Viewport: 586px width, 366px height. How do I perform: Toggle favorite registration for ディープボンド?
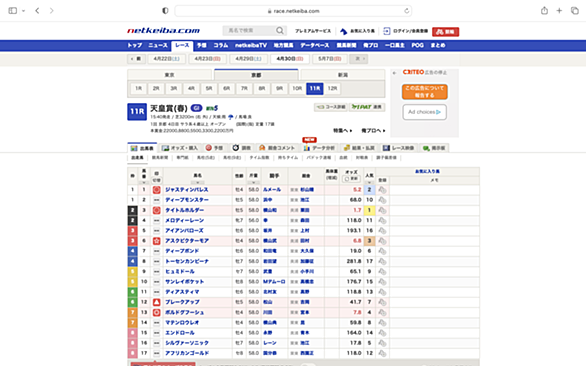pos(382,251)
